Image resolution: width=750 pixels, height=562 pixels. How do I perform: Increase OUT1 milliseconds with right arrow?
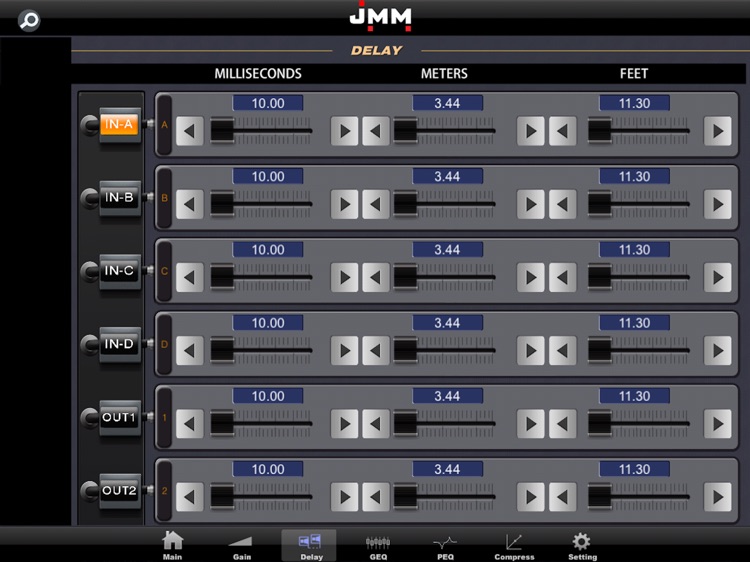coord(344,424)
